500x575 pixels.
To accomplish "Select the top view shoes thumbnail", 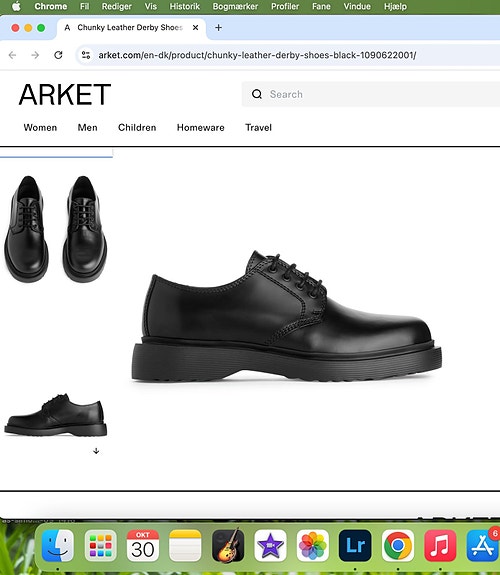I will pos(56,229).
